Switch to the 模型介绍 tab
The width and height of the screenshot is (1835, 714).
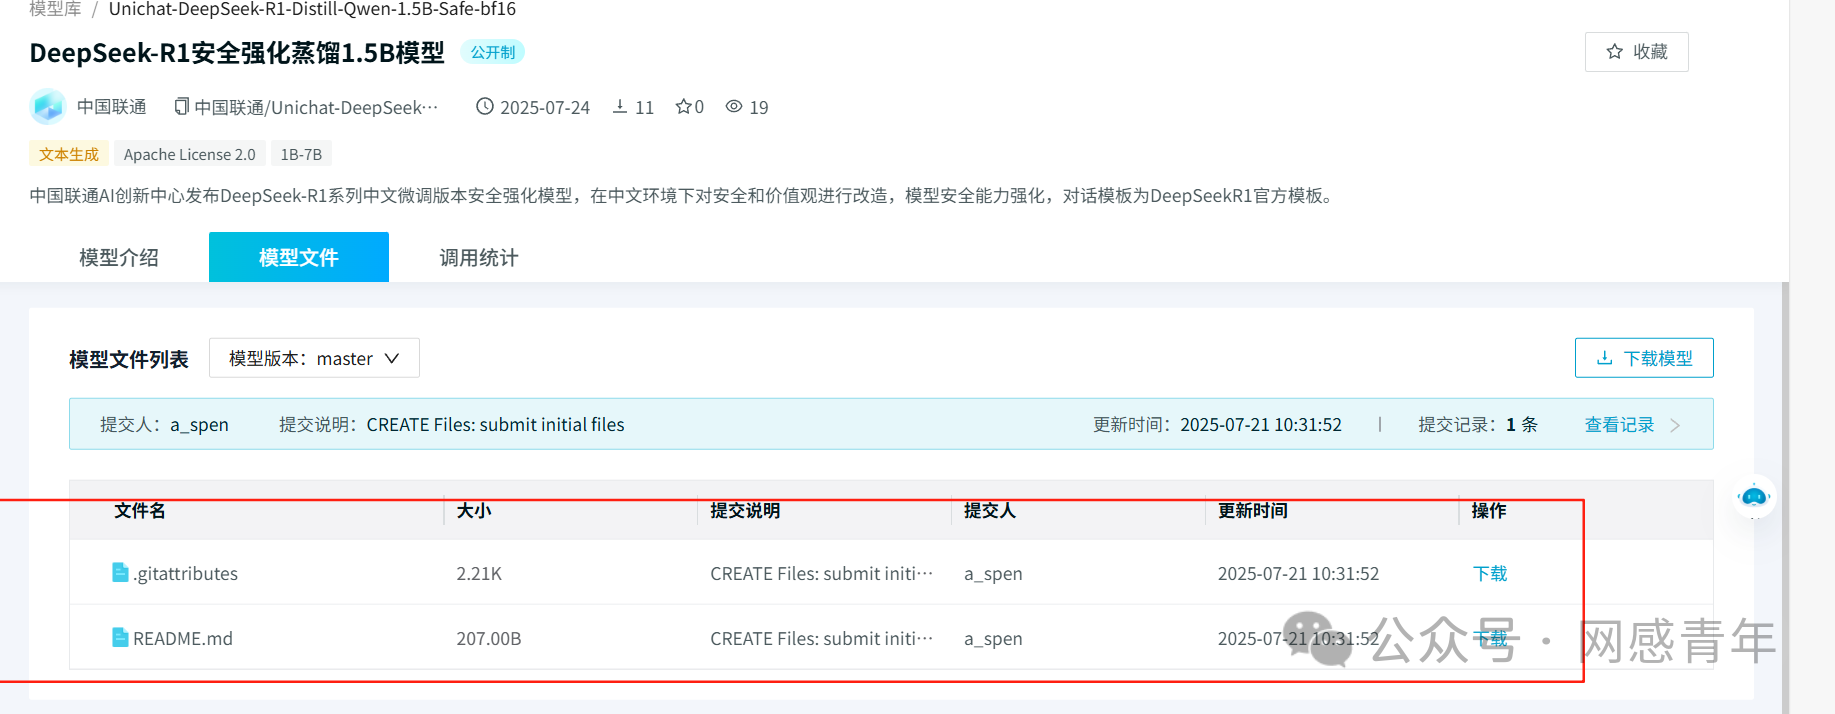119,257
